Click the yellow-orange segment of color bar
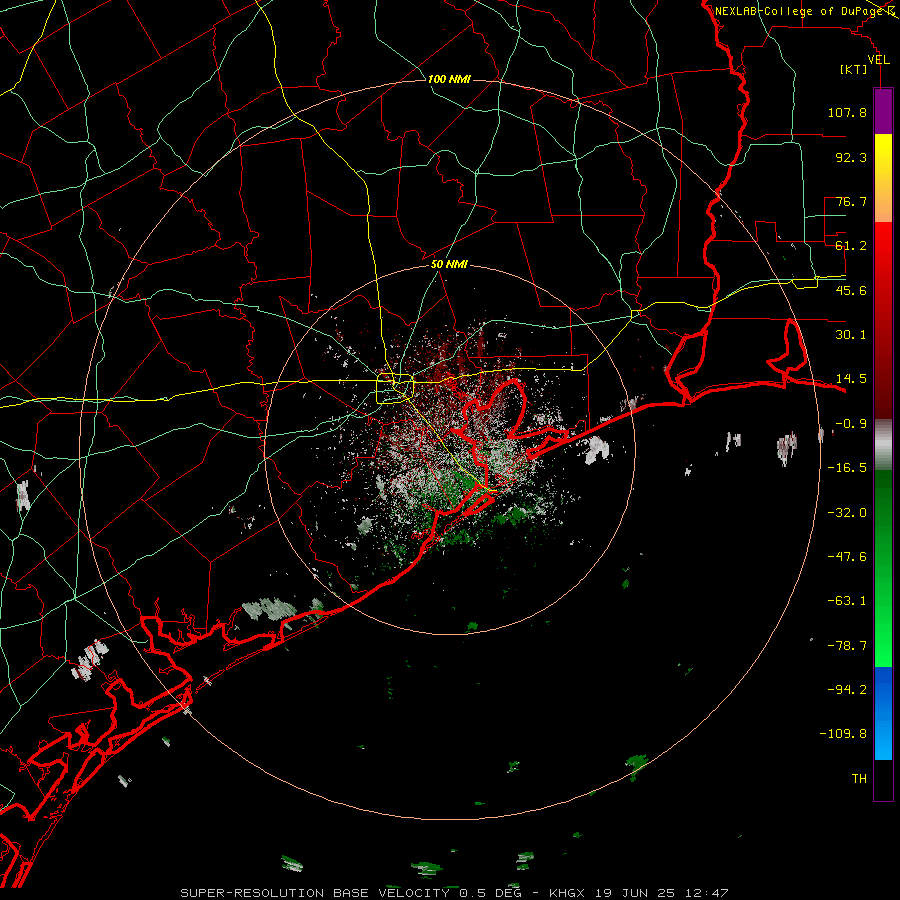The image size is (900, 900). click(x=883, y=178)
